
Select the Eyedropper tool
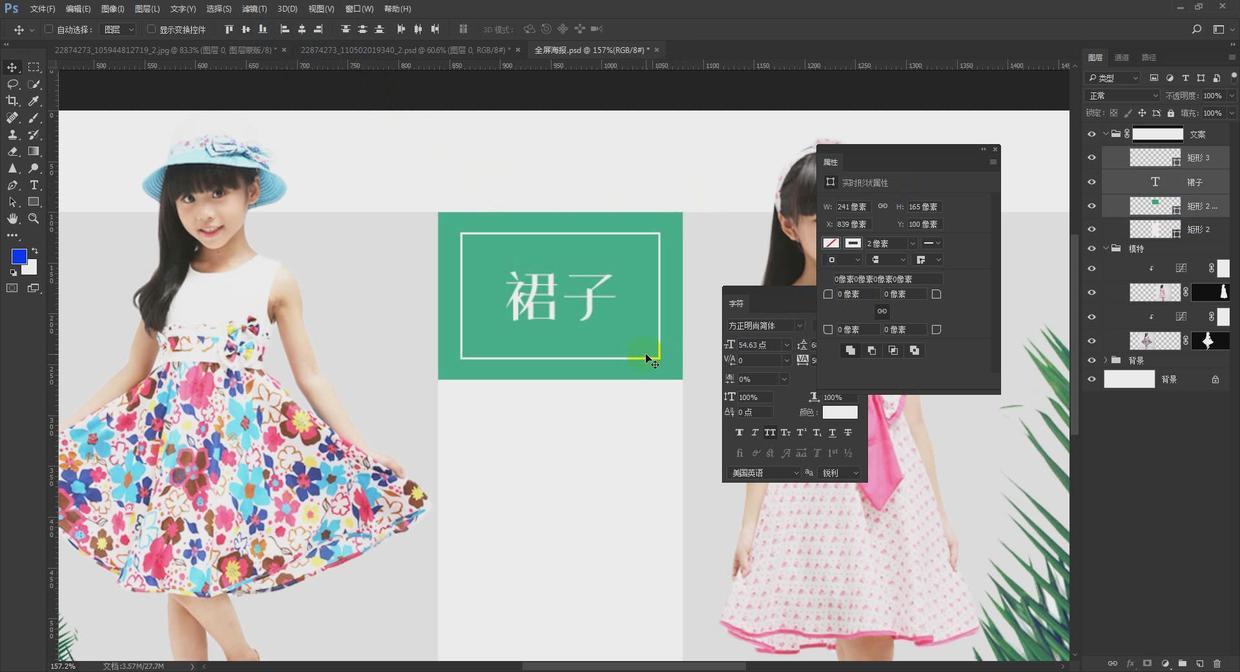pos(34,101)
